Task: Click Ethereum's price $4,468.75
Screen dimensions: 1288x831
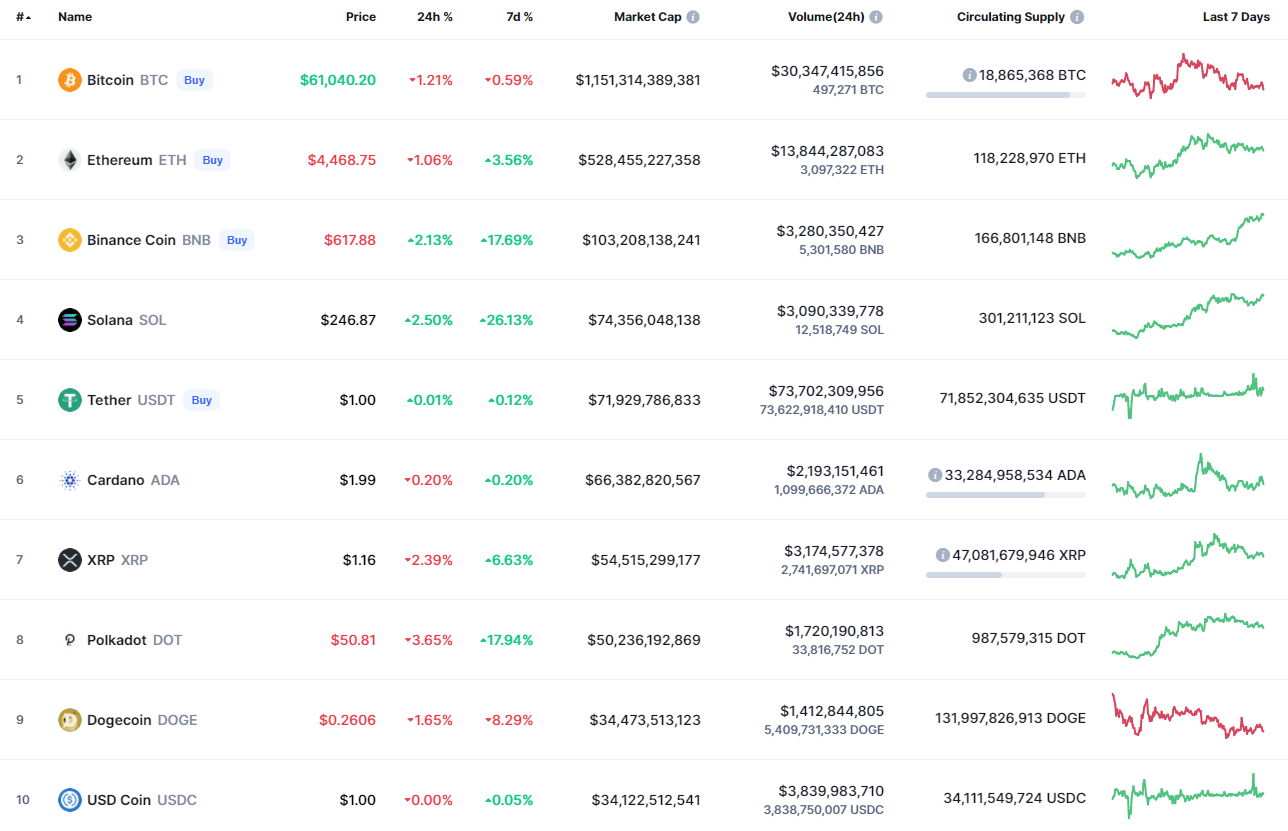Action: (342, 160)
